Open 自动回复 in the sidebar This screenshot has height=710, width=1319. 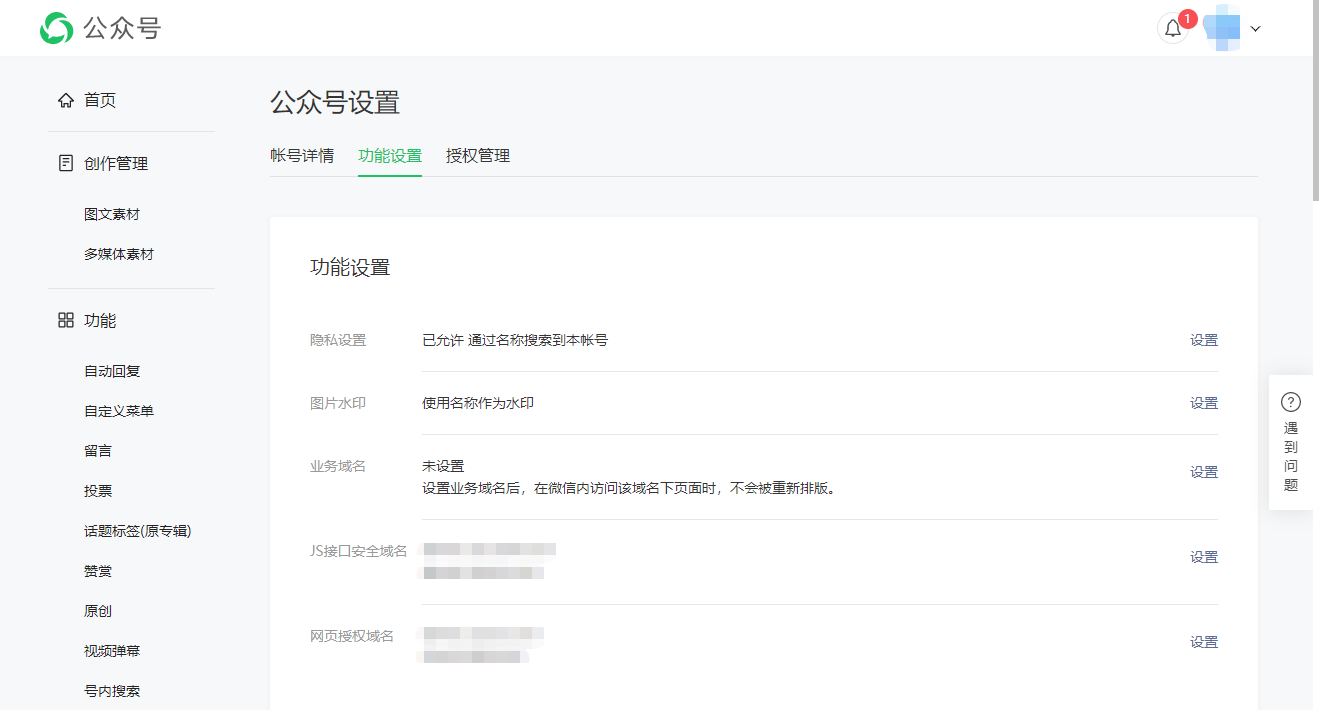coord(110,370)
